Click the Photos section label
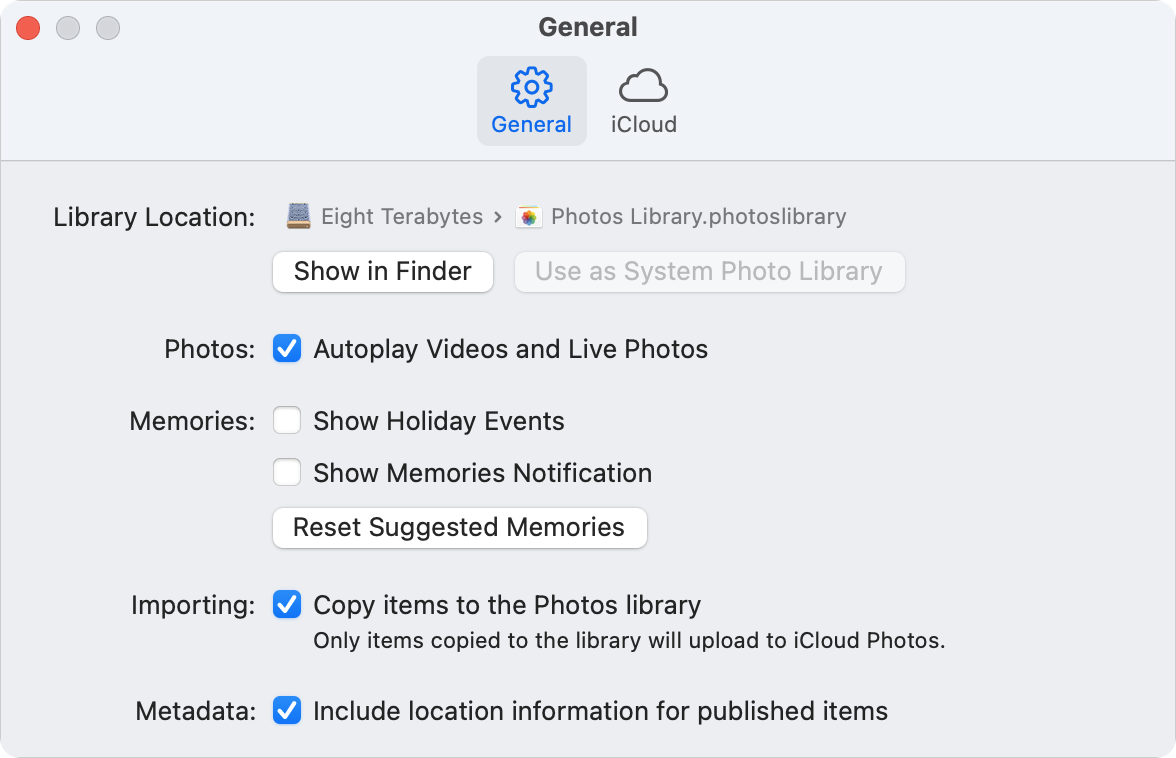Screen dimensions: 1176x758 point(209,349)
